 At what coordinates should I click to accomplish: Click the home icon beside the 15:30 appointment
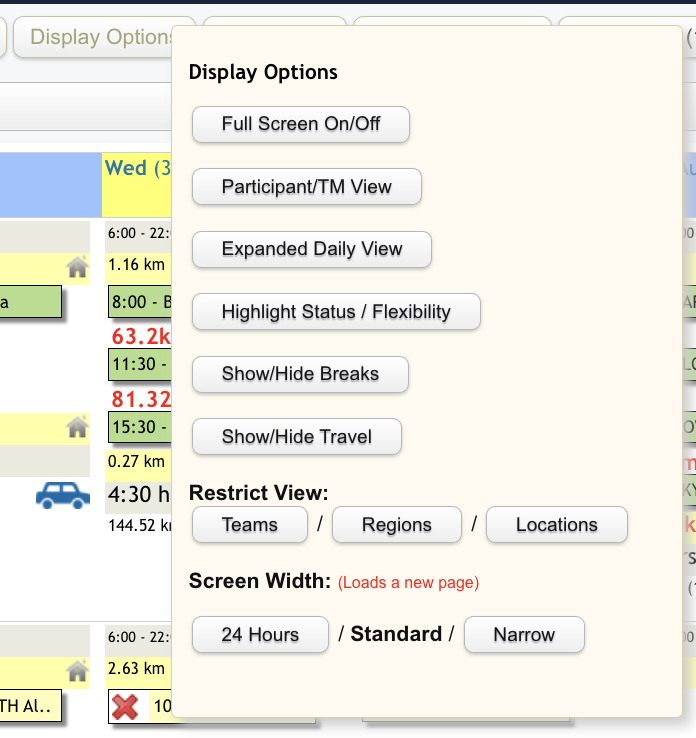coord(77,426)
